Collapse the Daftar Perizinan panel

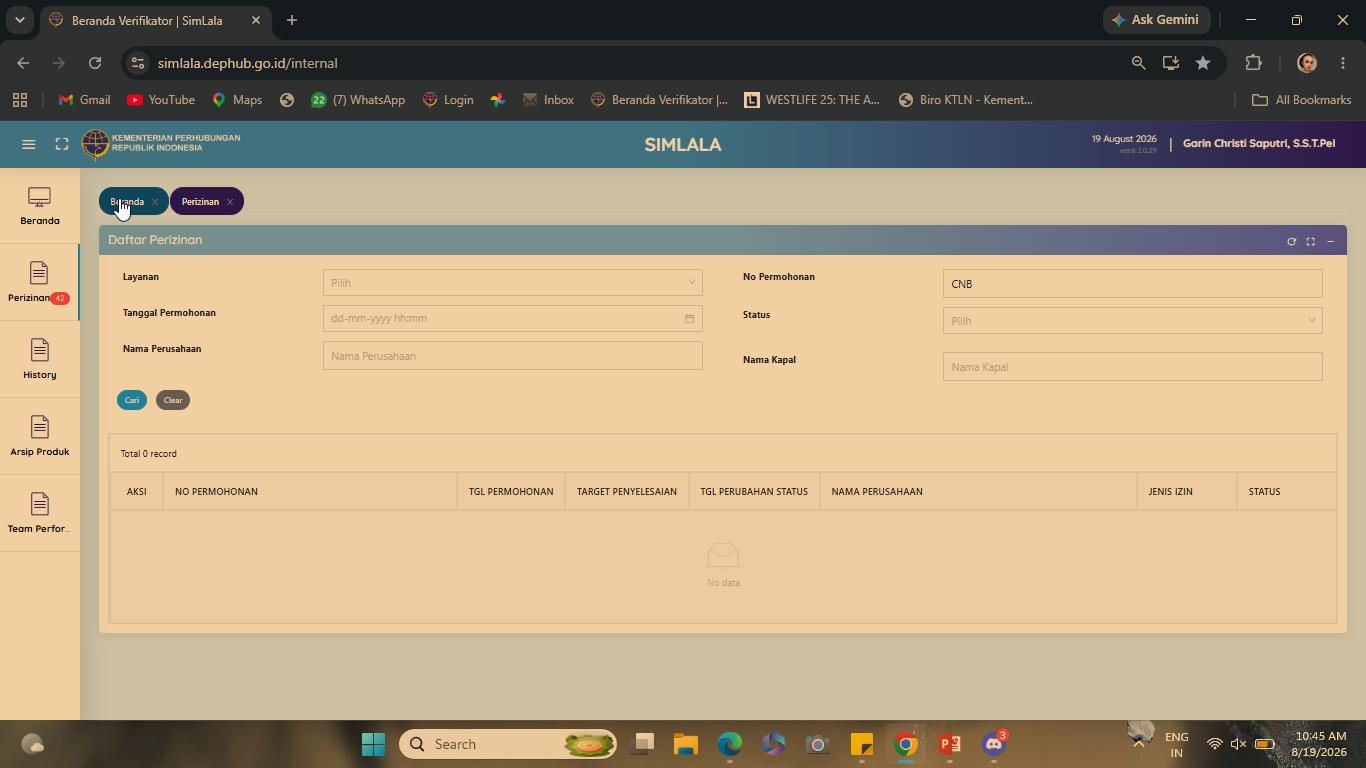coord(1330,241)
